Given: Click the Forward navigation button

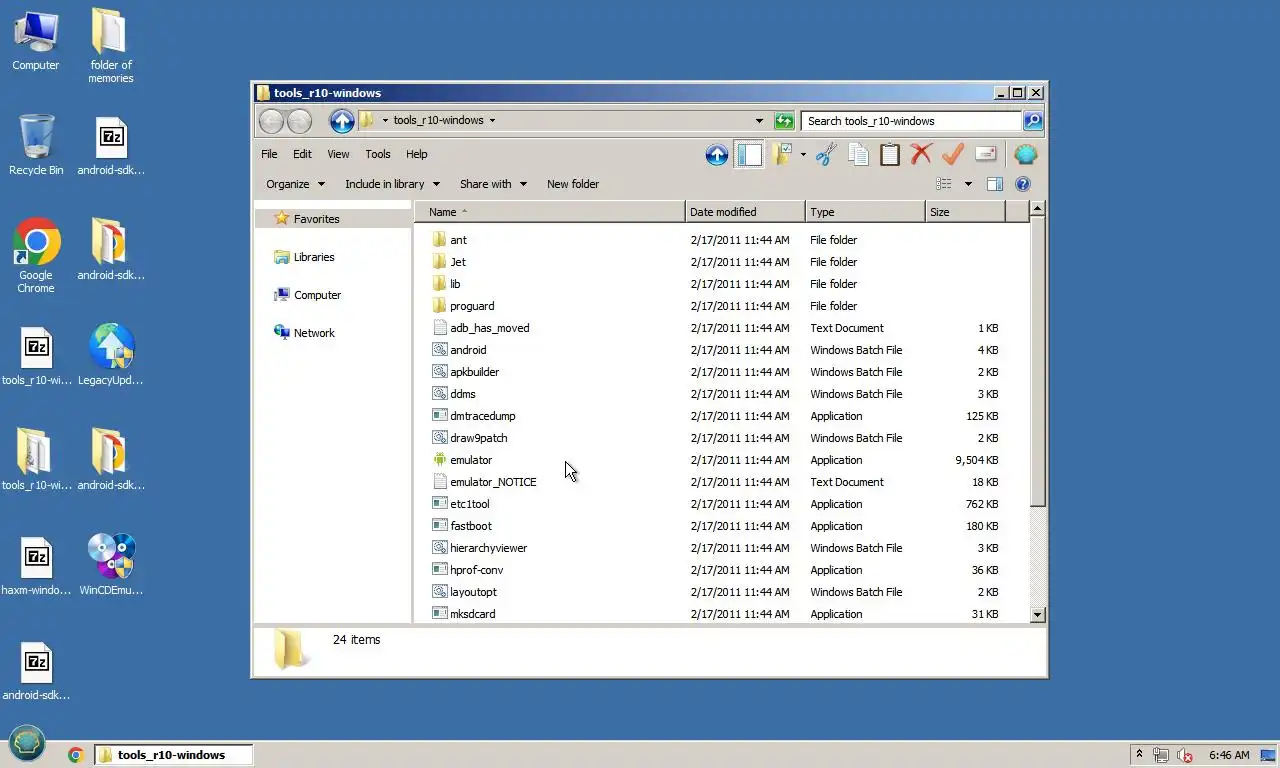Looking at the screenshot, I should coord(299,121).
